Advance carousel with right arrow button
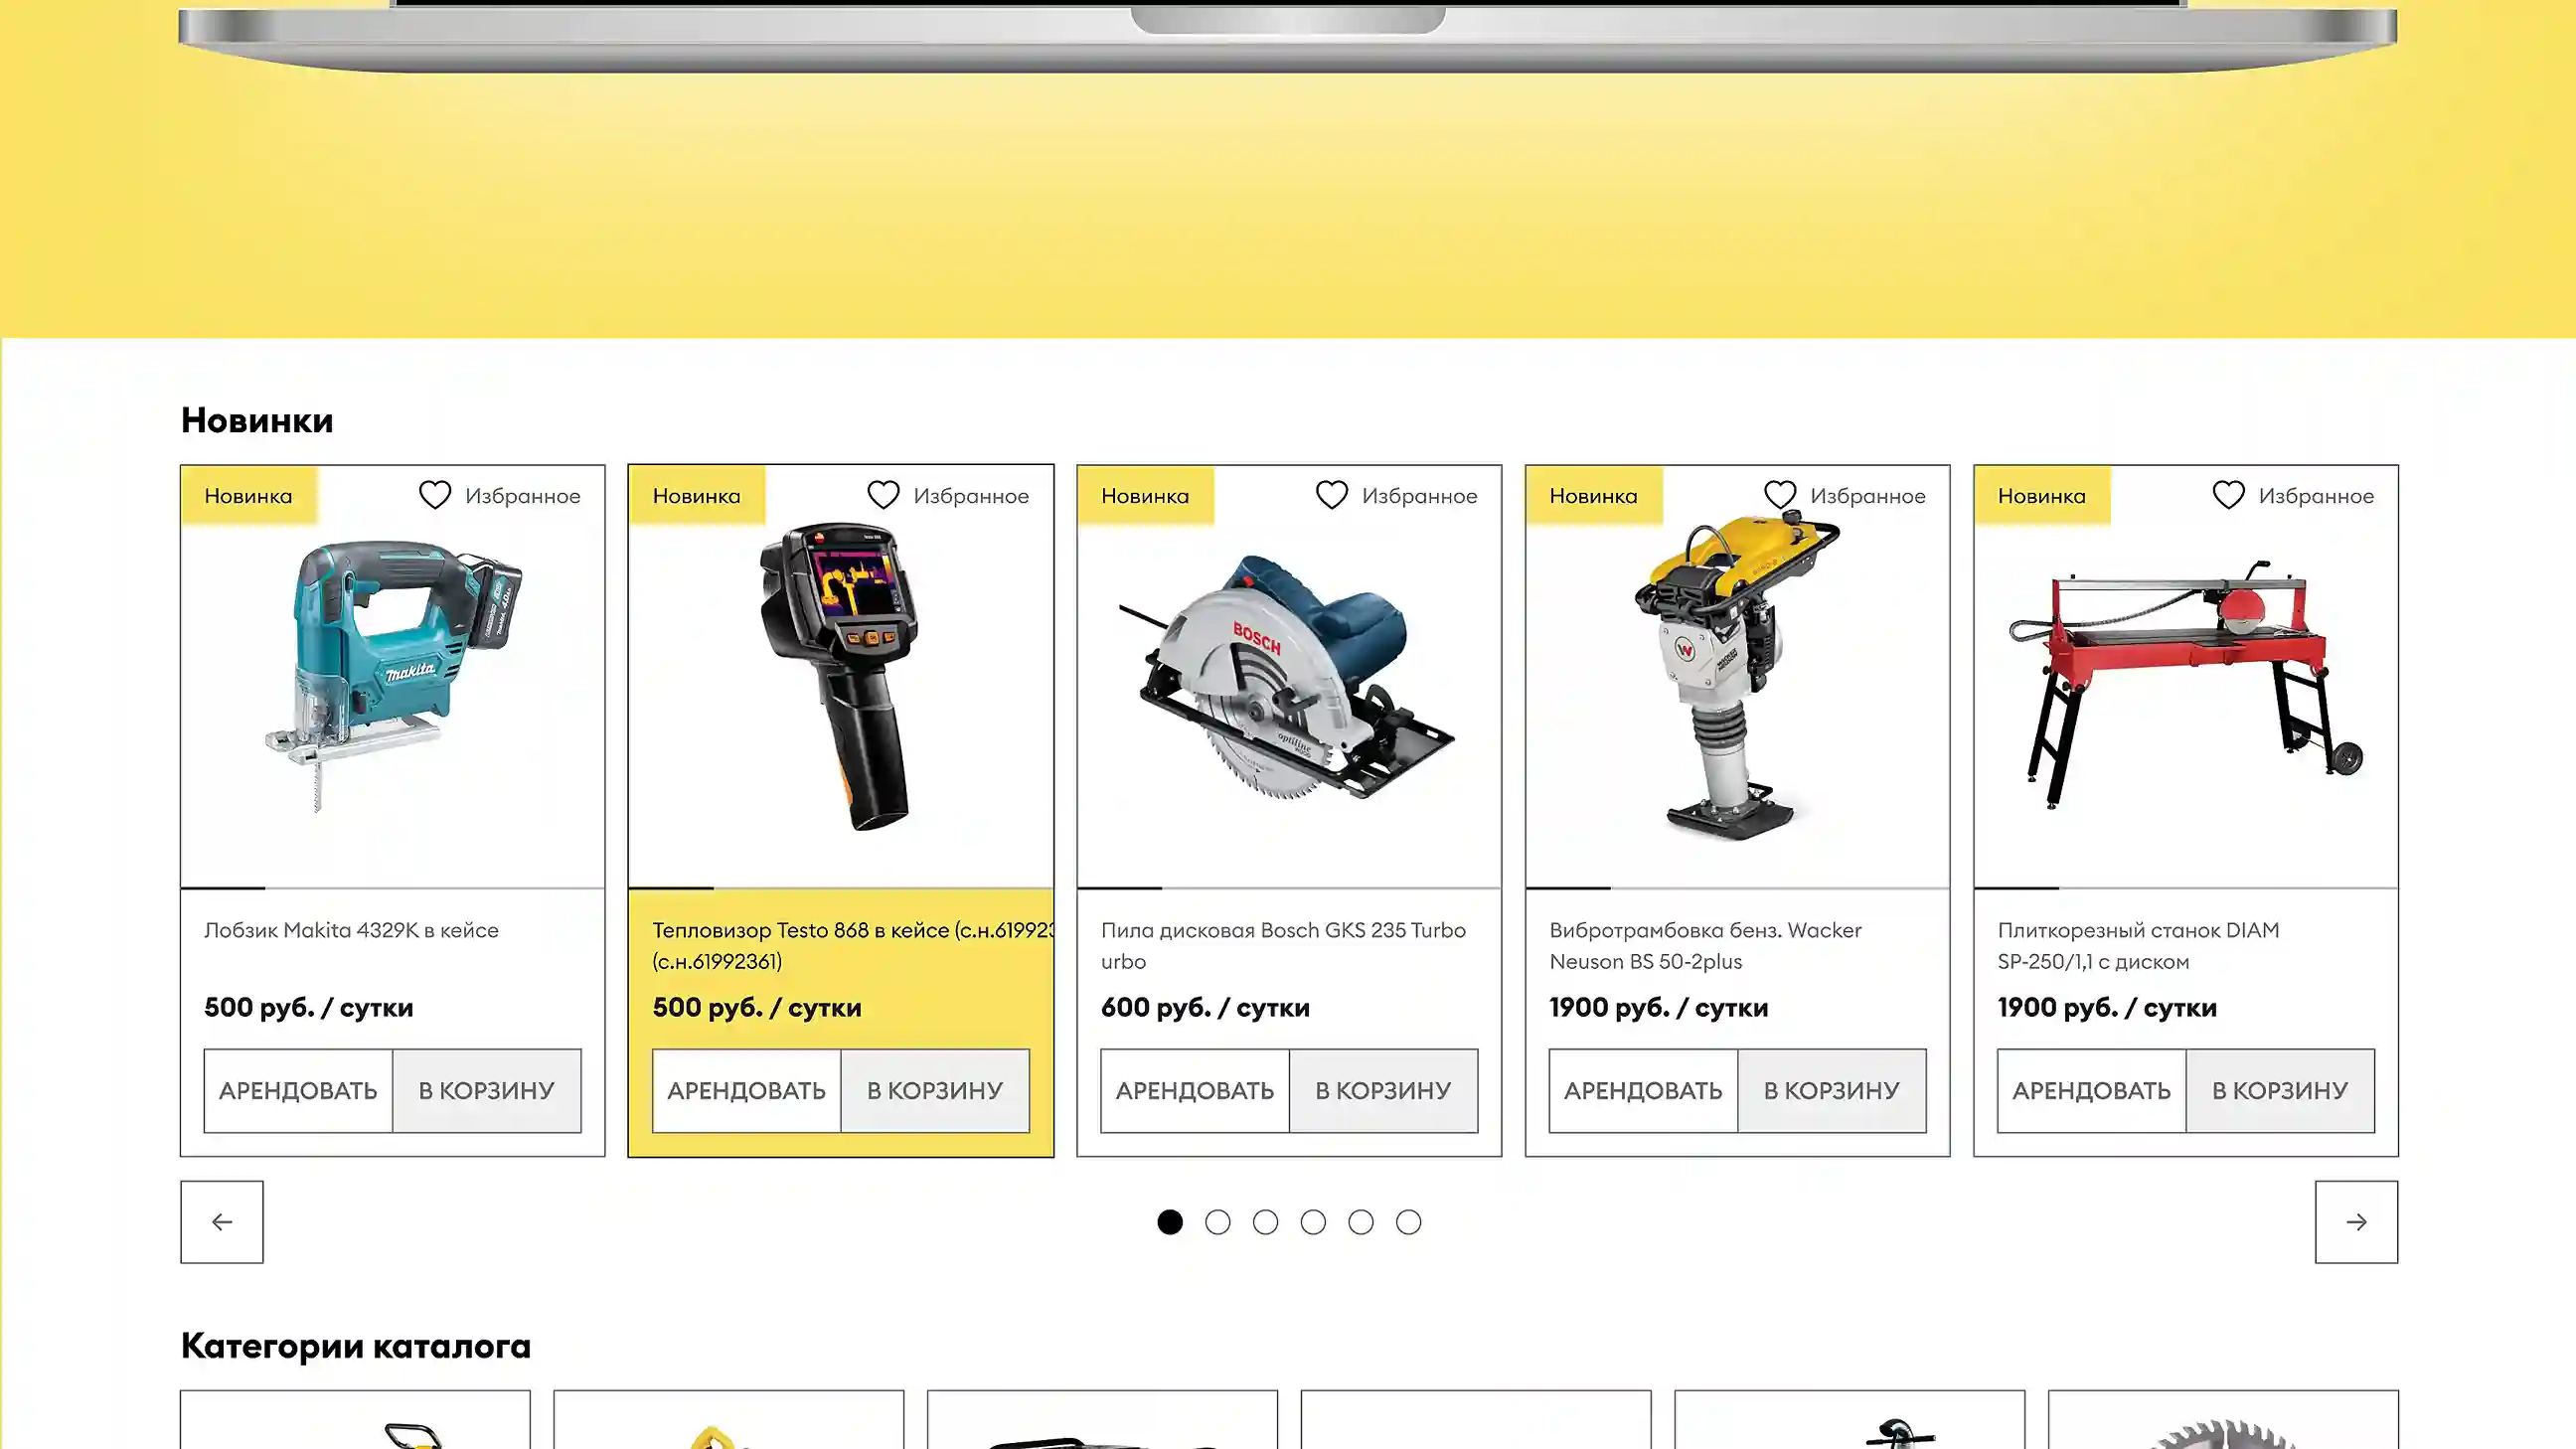The image size is (2576, 1449). click(2356, 1222)
